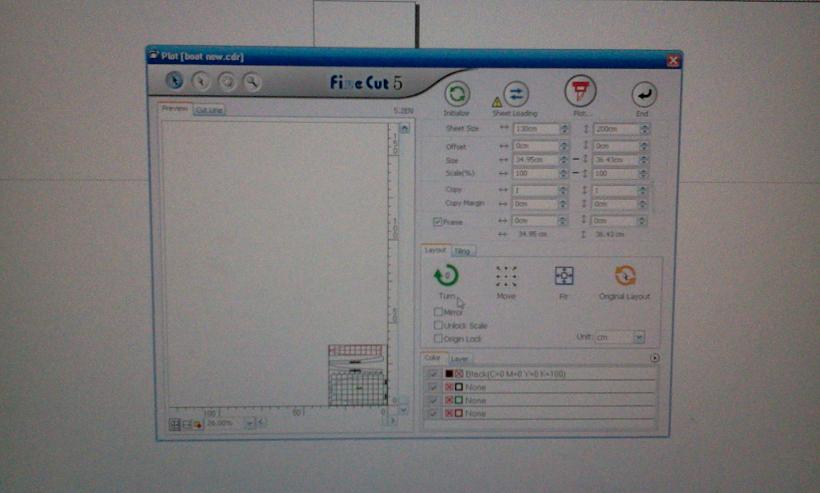Image resolution: width=820 pixels, height=493 pixels.
Task: Click the Offset vertical input field
Action: point(617,146)
